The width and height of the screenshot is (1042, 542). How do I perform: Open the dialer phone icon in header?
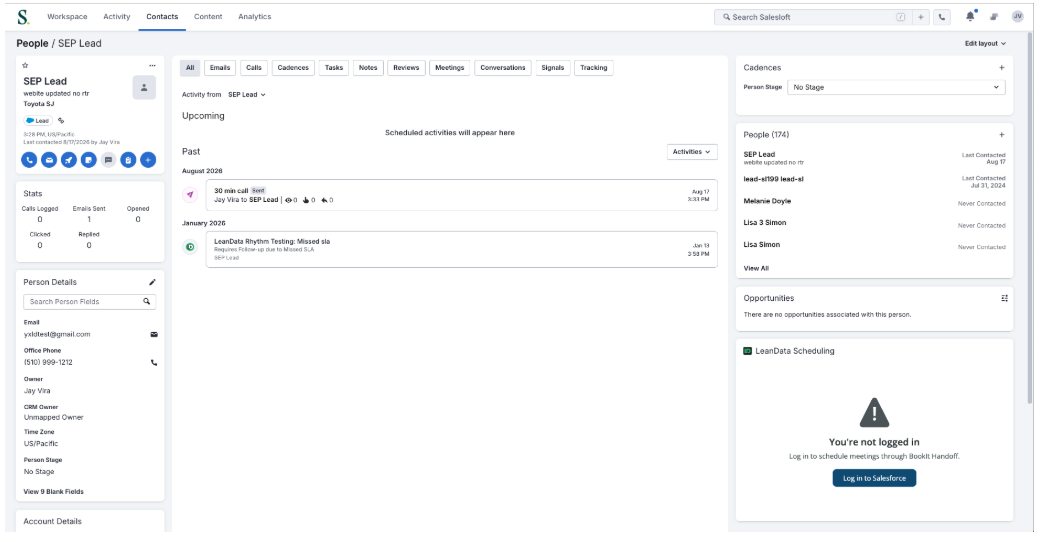pyautogui.click(x=942, y=17)
